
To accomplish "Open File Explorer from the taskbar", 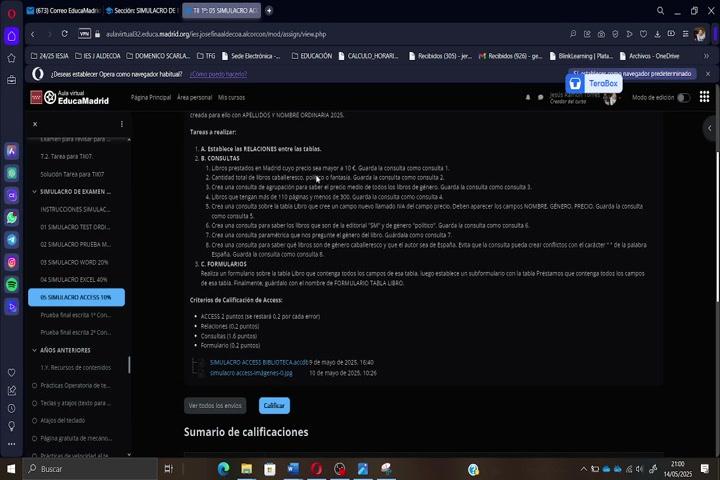I will coord(247,469).
